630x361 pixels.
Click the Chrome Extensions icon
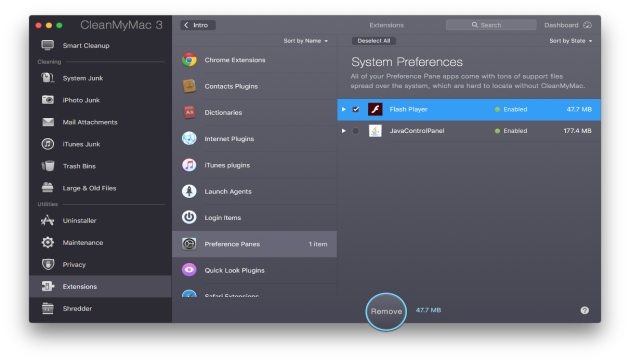click(189, 59)
